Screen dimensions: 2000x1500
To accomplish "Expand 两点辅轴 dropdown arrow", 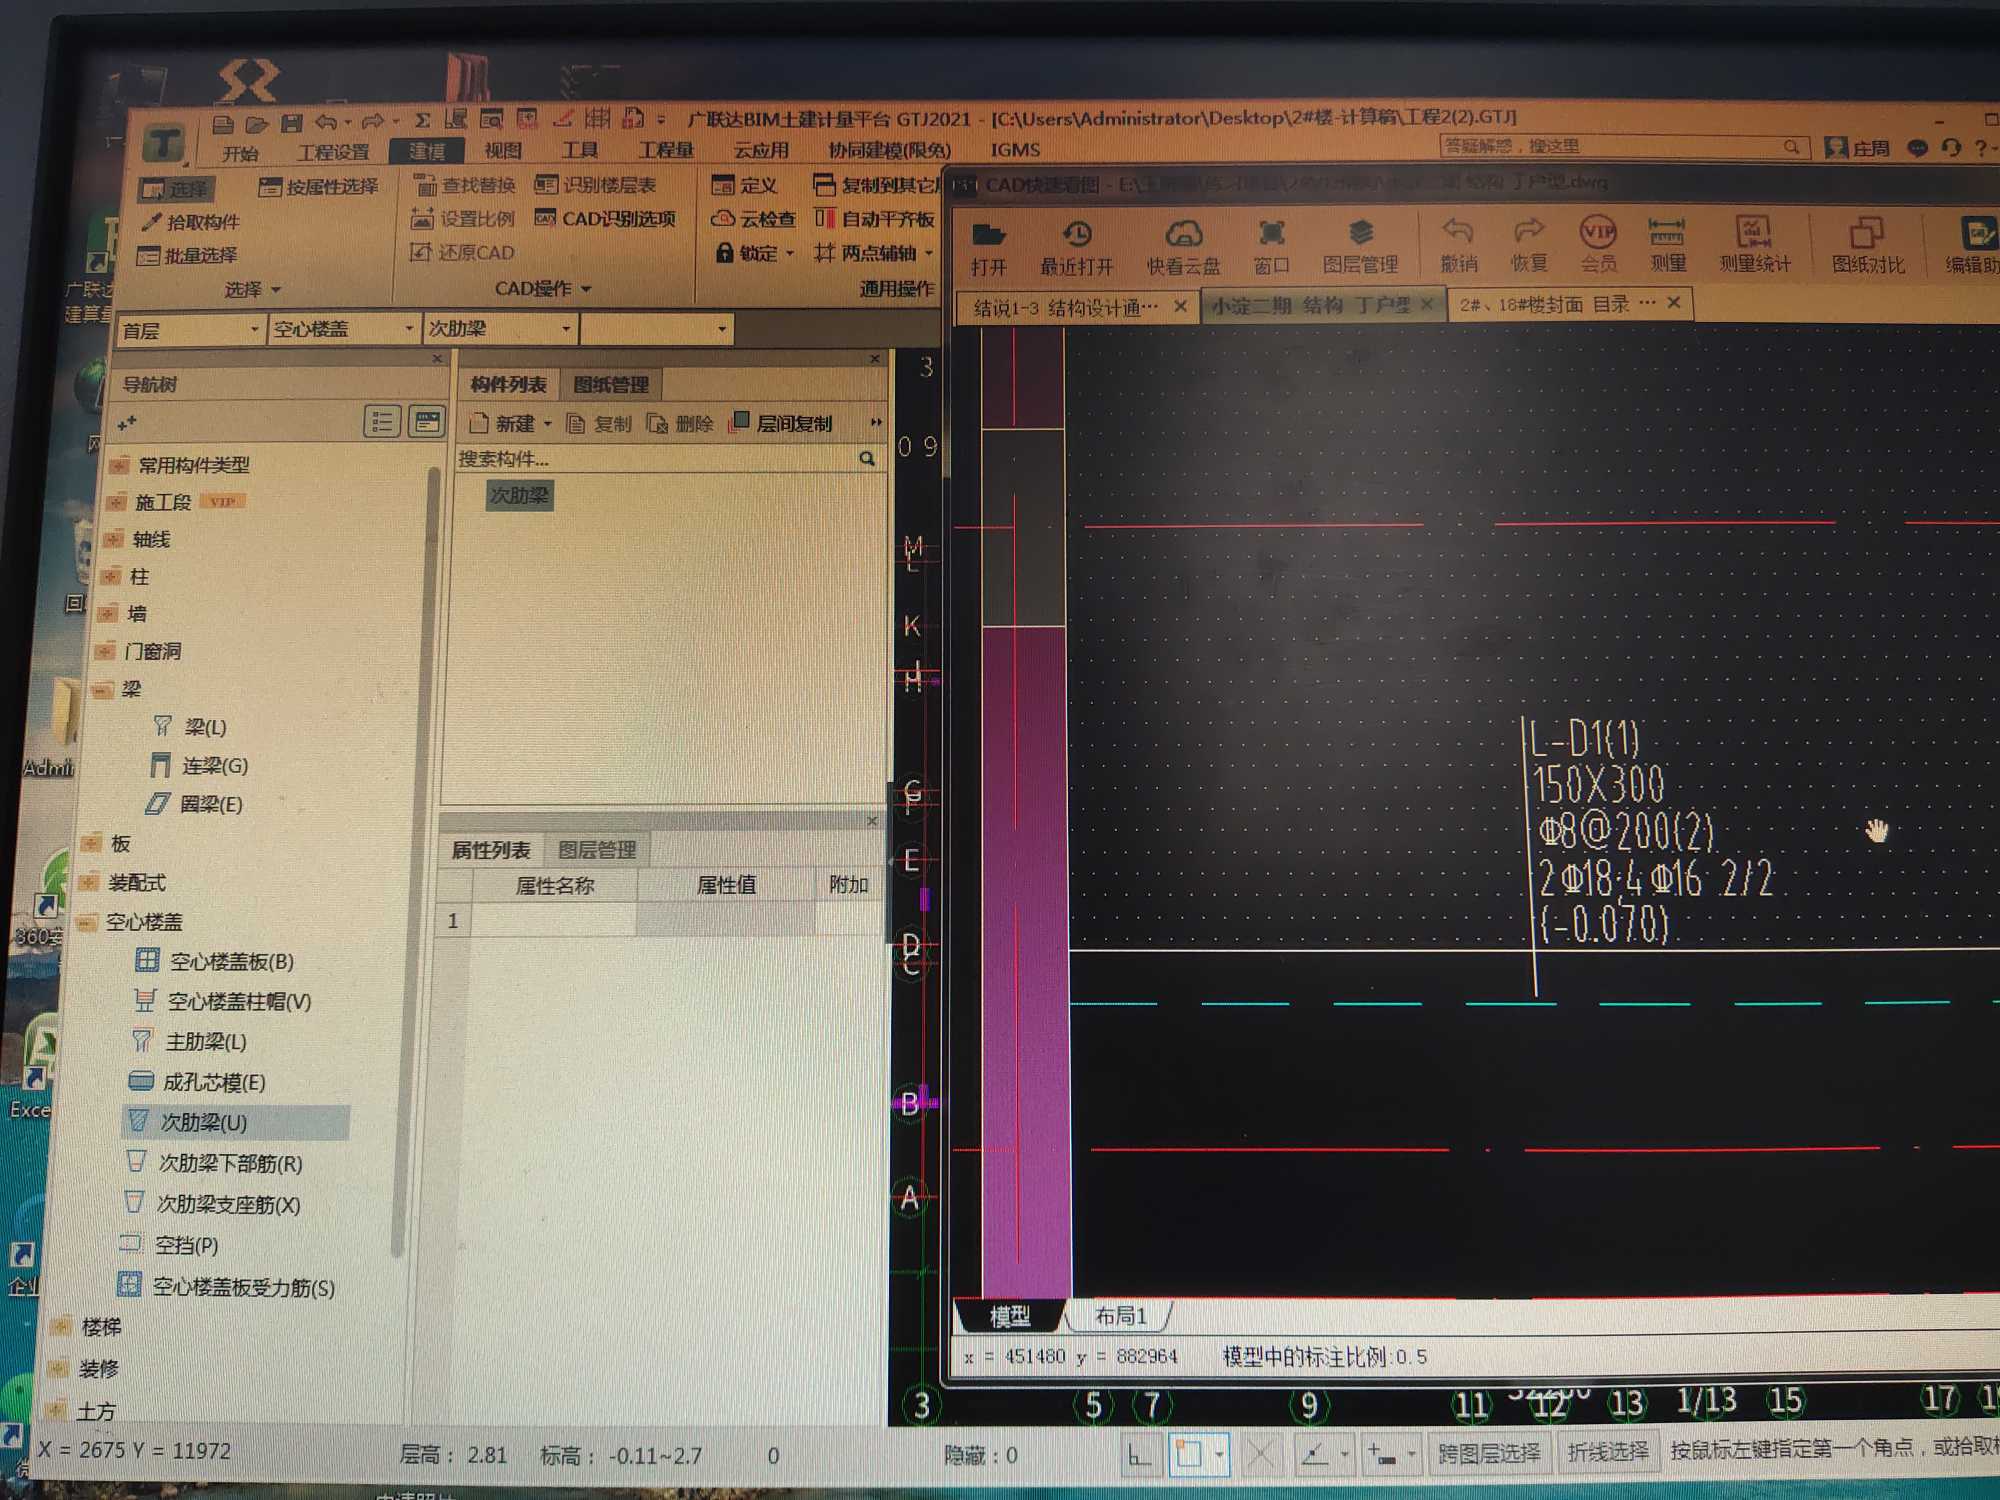I will pos(929,253).
